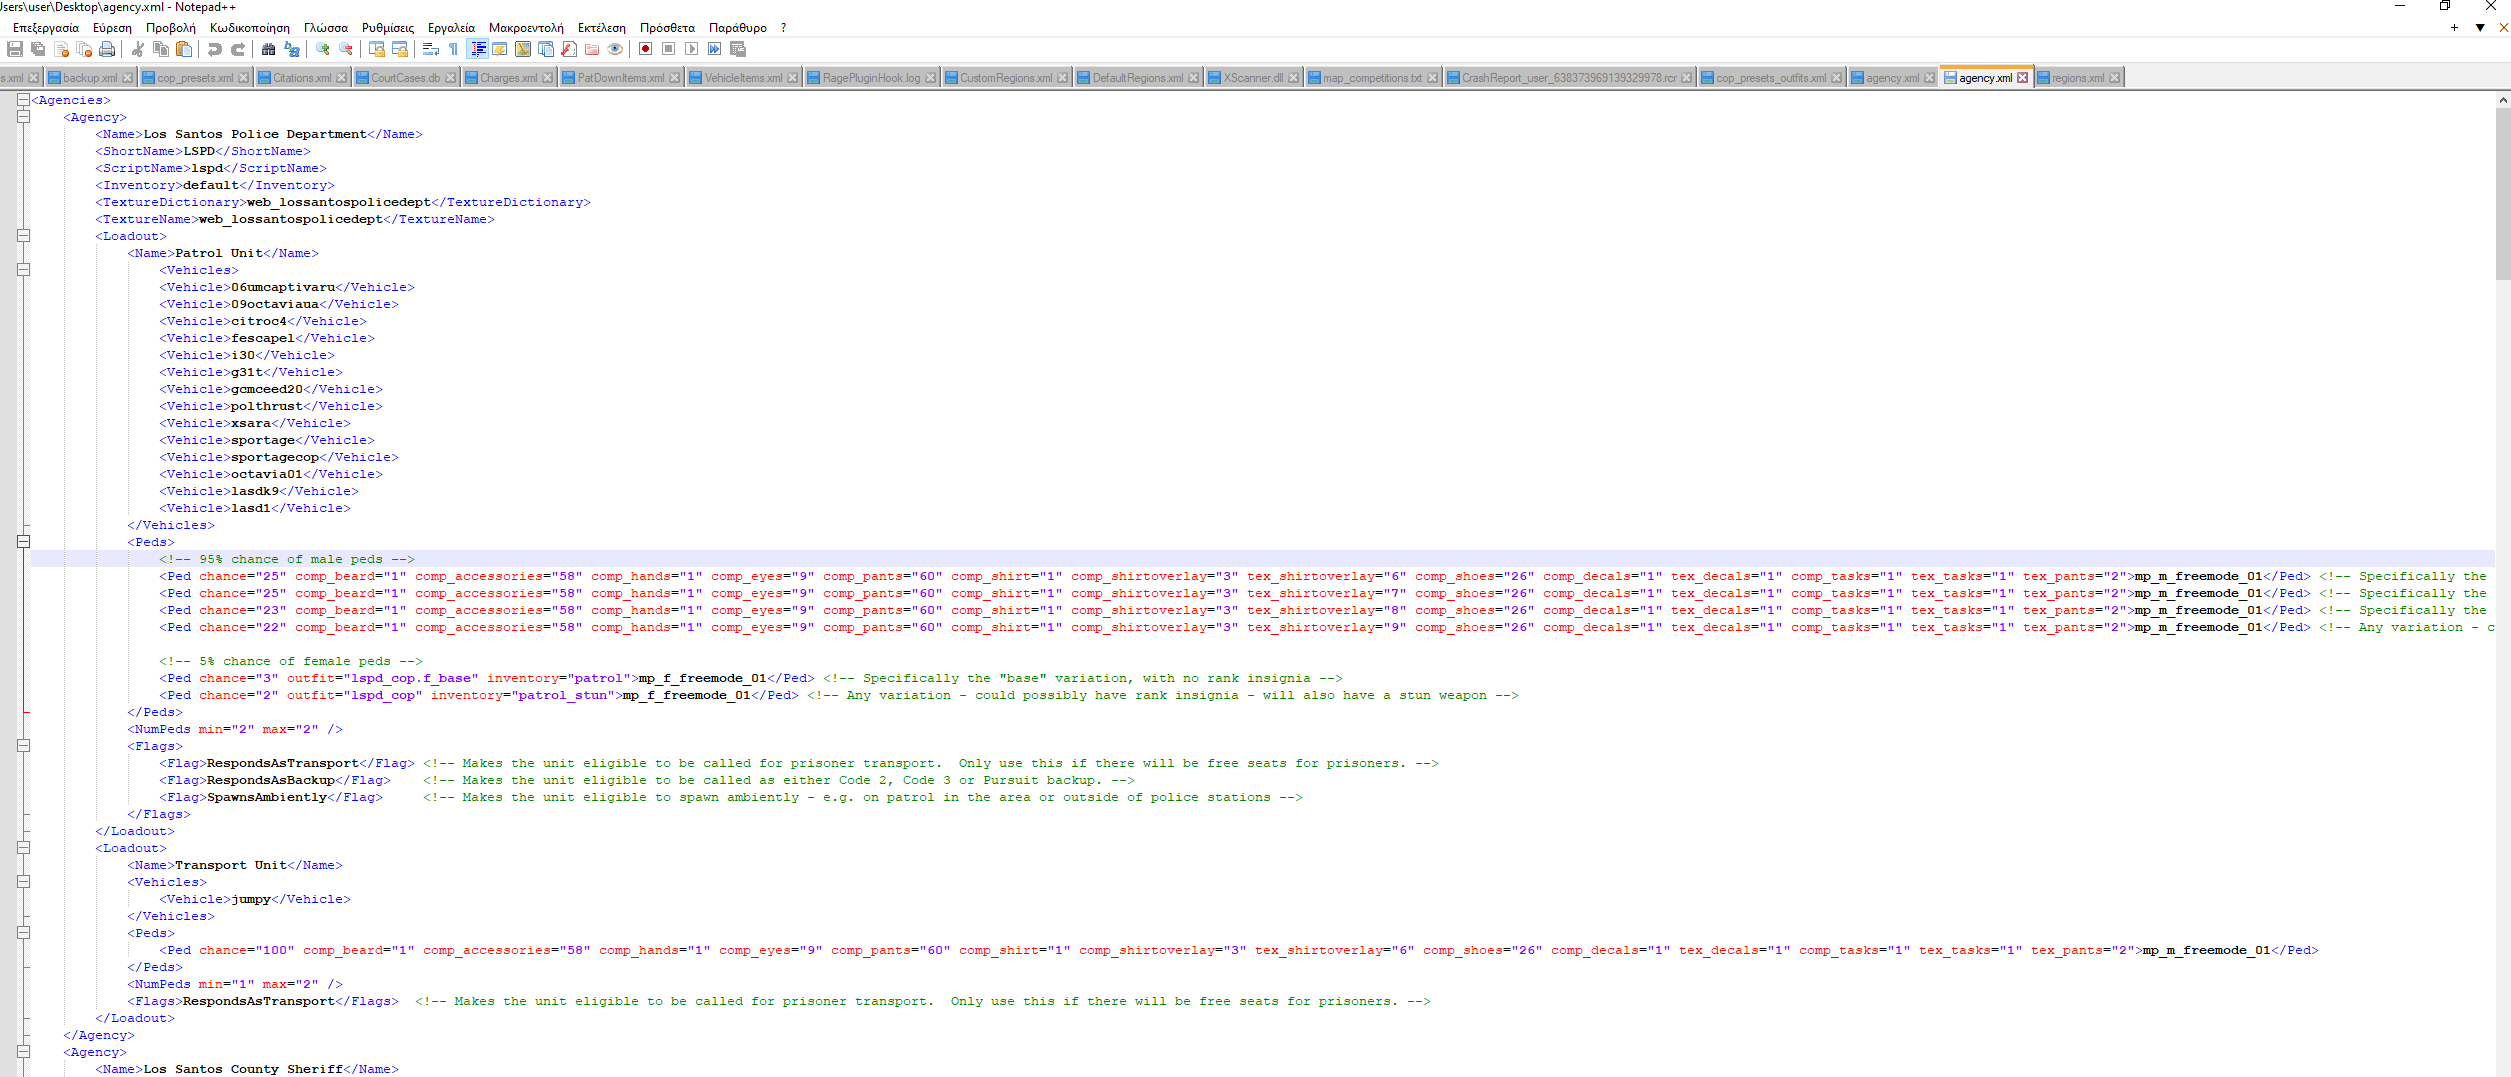Image resolution: width=2511 pixels, height=1077 pixels.
Task: Stop macro recording
Action: [x=668, y=49]
